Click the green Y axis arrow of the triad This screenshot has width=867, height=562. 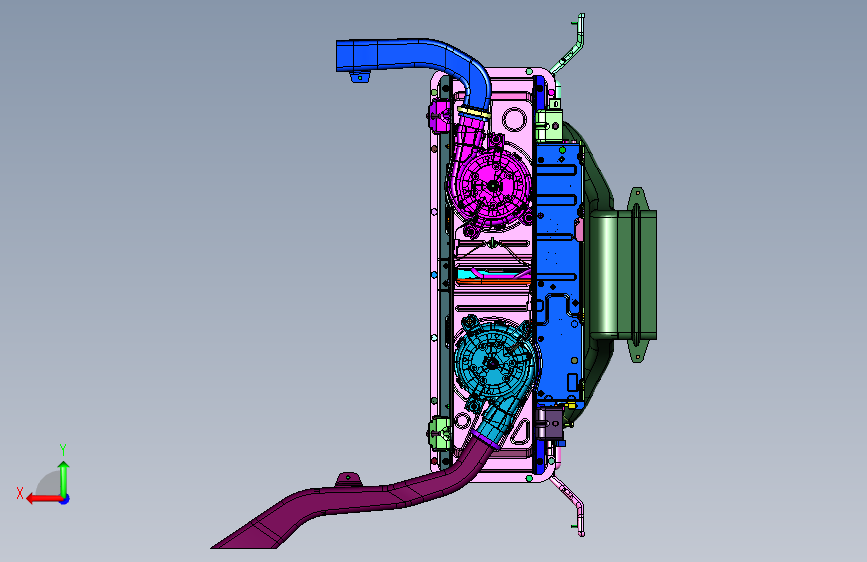coord(64,478)
